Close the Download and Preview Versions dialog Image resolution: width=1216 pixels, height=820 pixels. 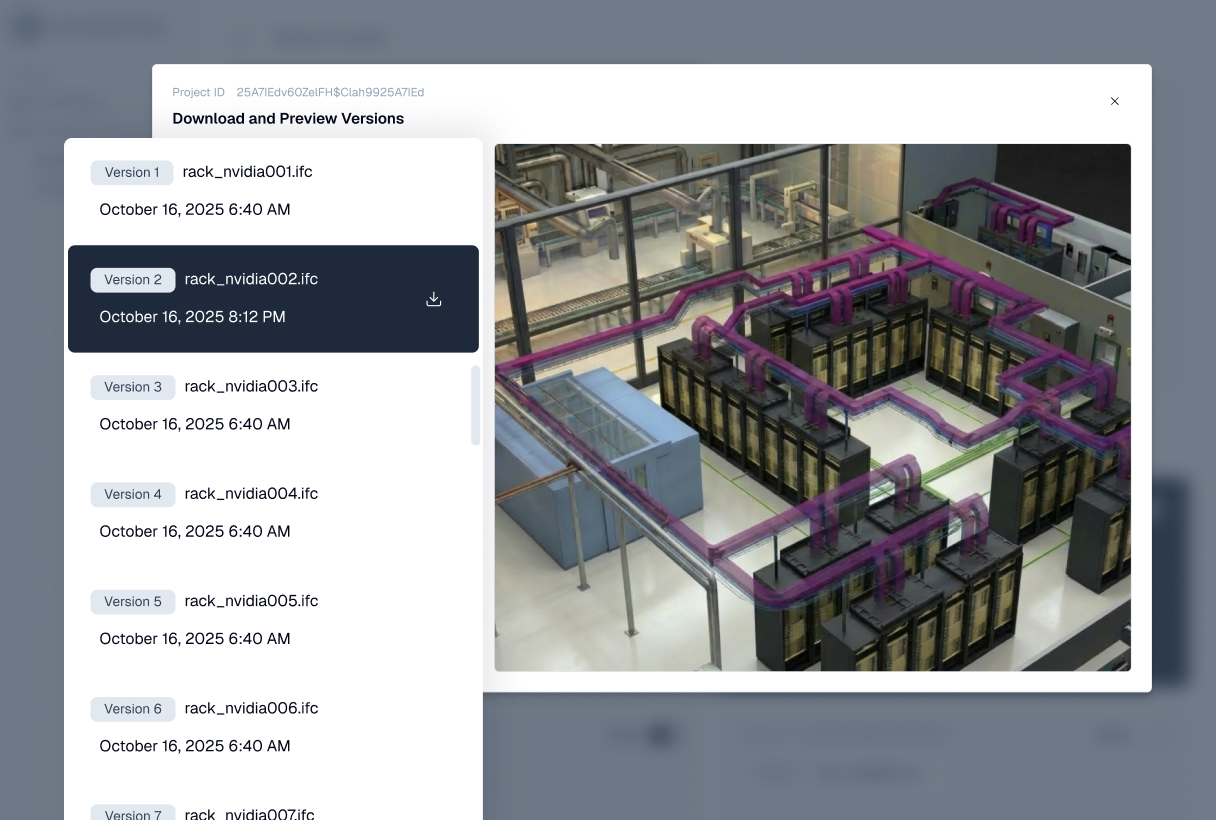1114,101
